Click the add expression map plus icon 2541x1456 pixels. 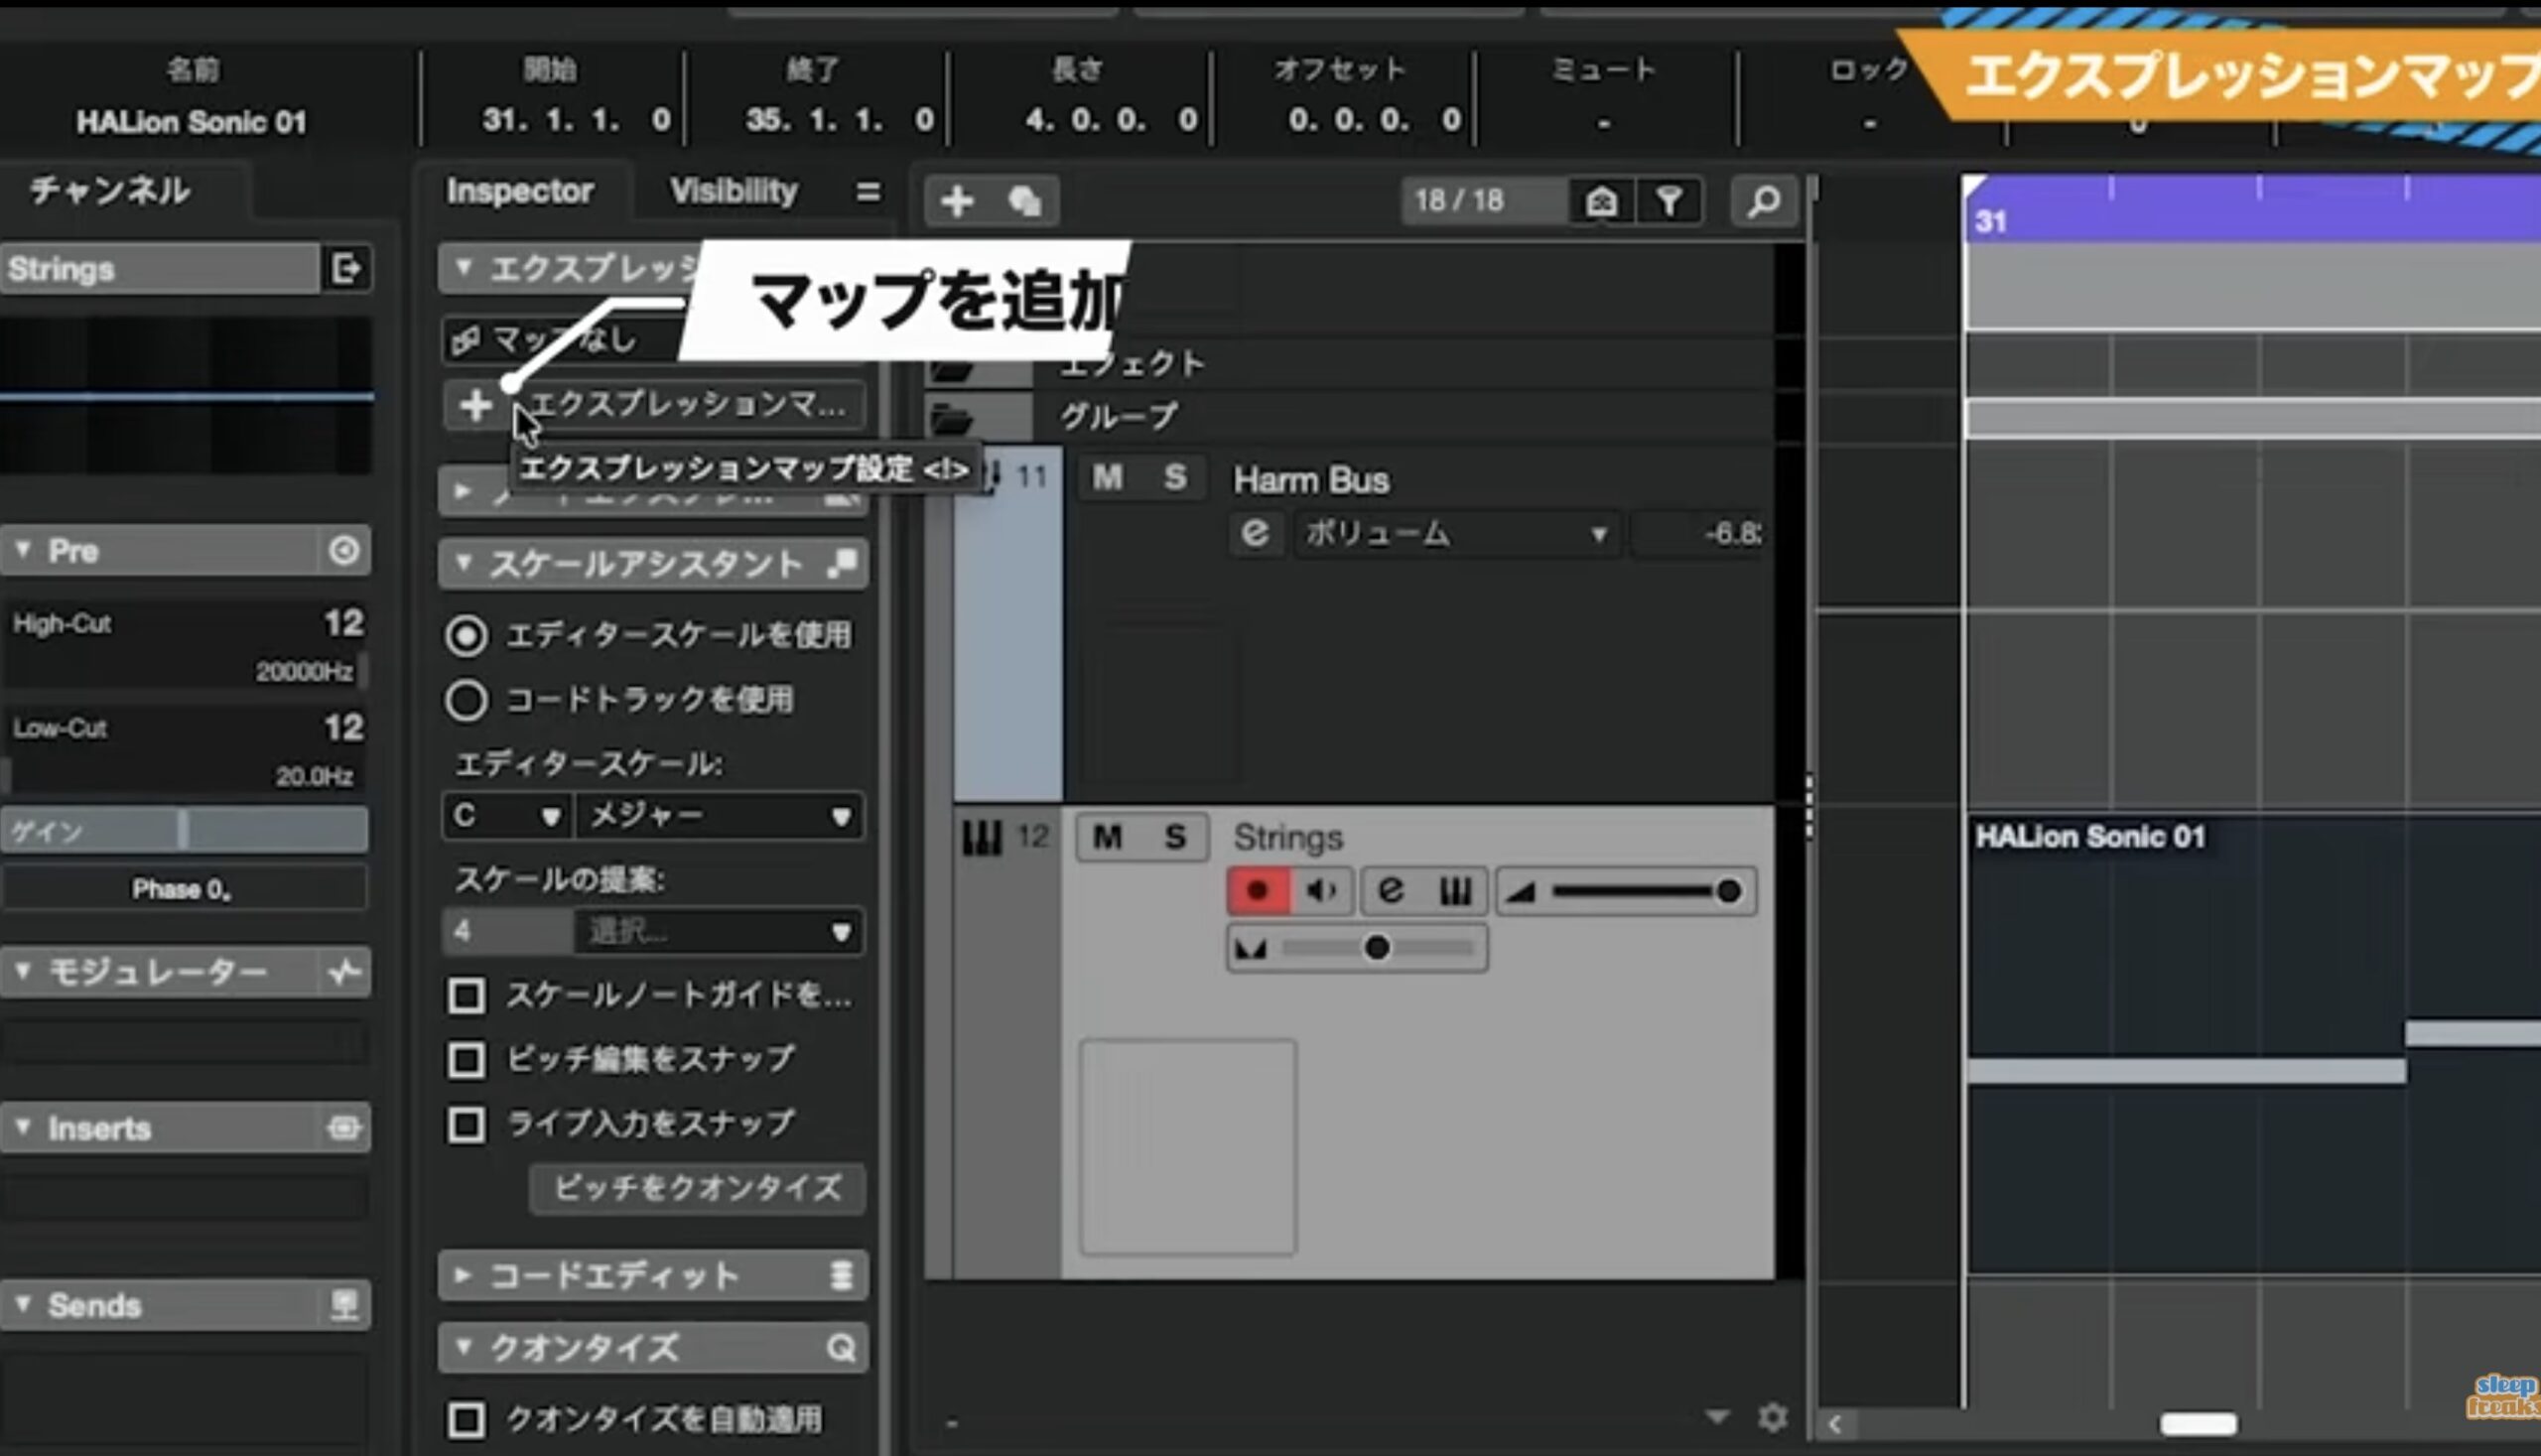coord(475,405)
